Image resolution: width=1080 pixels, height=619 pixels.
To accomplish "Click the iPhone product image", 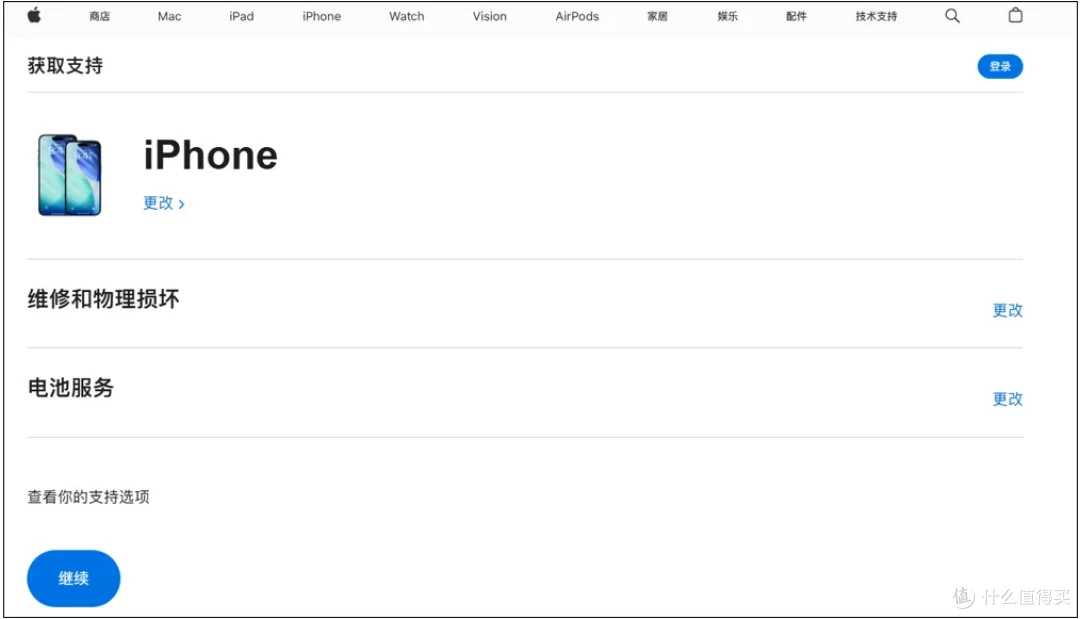I will coord(70,175).
